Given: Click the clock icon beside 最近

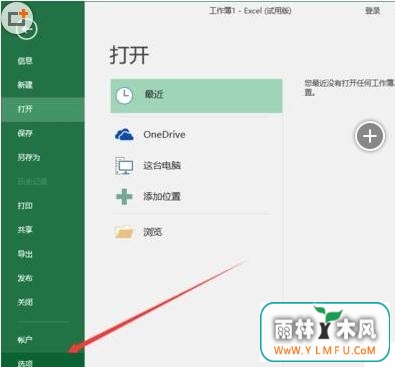Looking at the screenshot, I should [124, 96].
